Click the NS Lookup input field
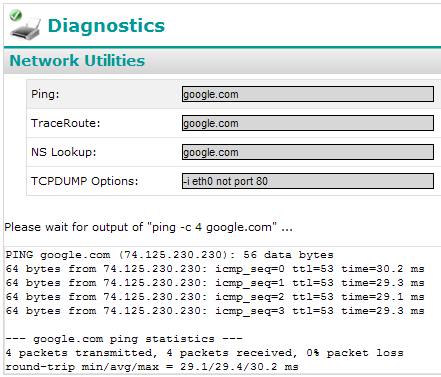Screen dimensions: 441x377 tap(308, 152)
